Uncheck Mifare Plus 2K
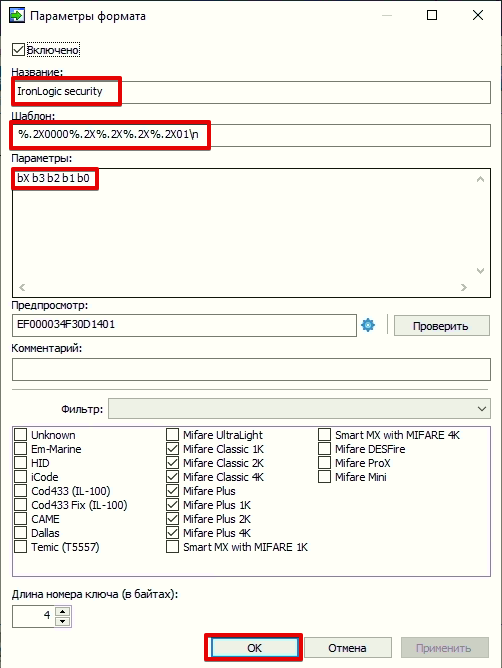The height and width of the screenshot is (668, 502). (x=172, y=519)
